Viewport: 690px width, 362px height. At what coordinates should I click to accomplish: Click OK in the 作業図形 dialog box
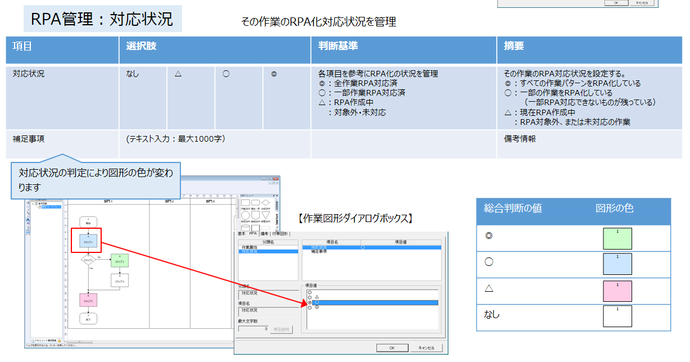coord(392,348)
